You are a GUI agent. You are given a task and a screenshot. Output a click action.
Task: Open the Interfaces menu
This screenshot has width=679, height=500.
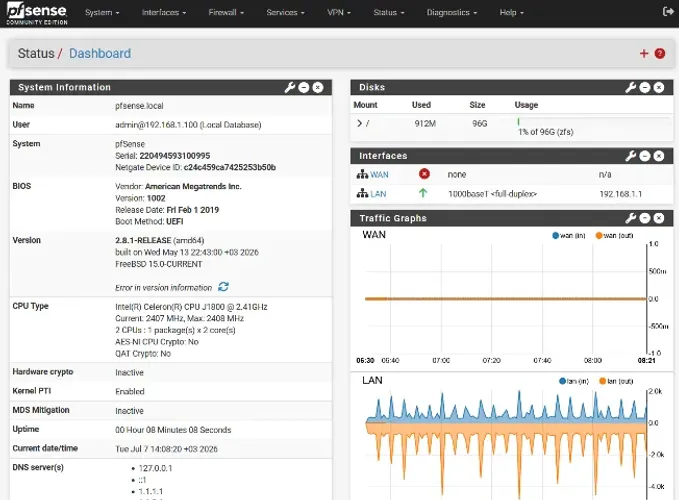(164, 13)
